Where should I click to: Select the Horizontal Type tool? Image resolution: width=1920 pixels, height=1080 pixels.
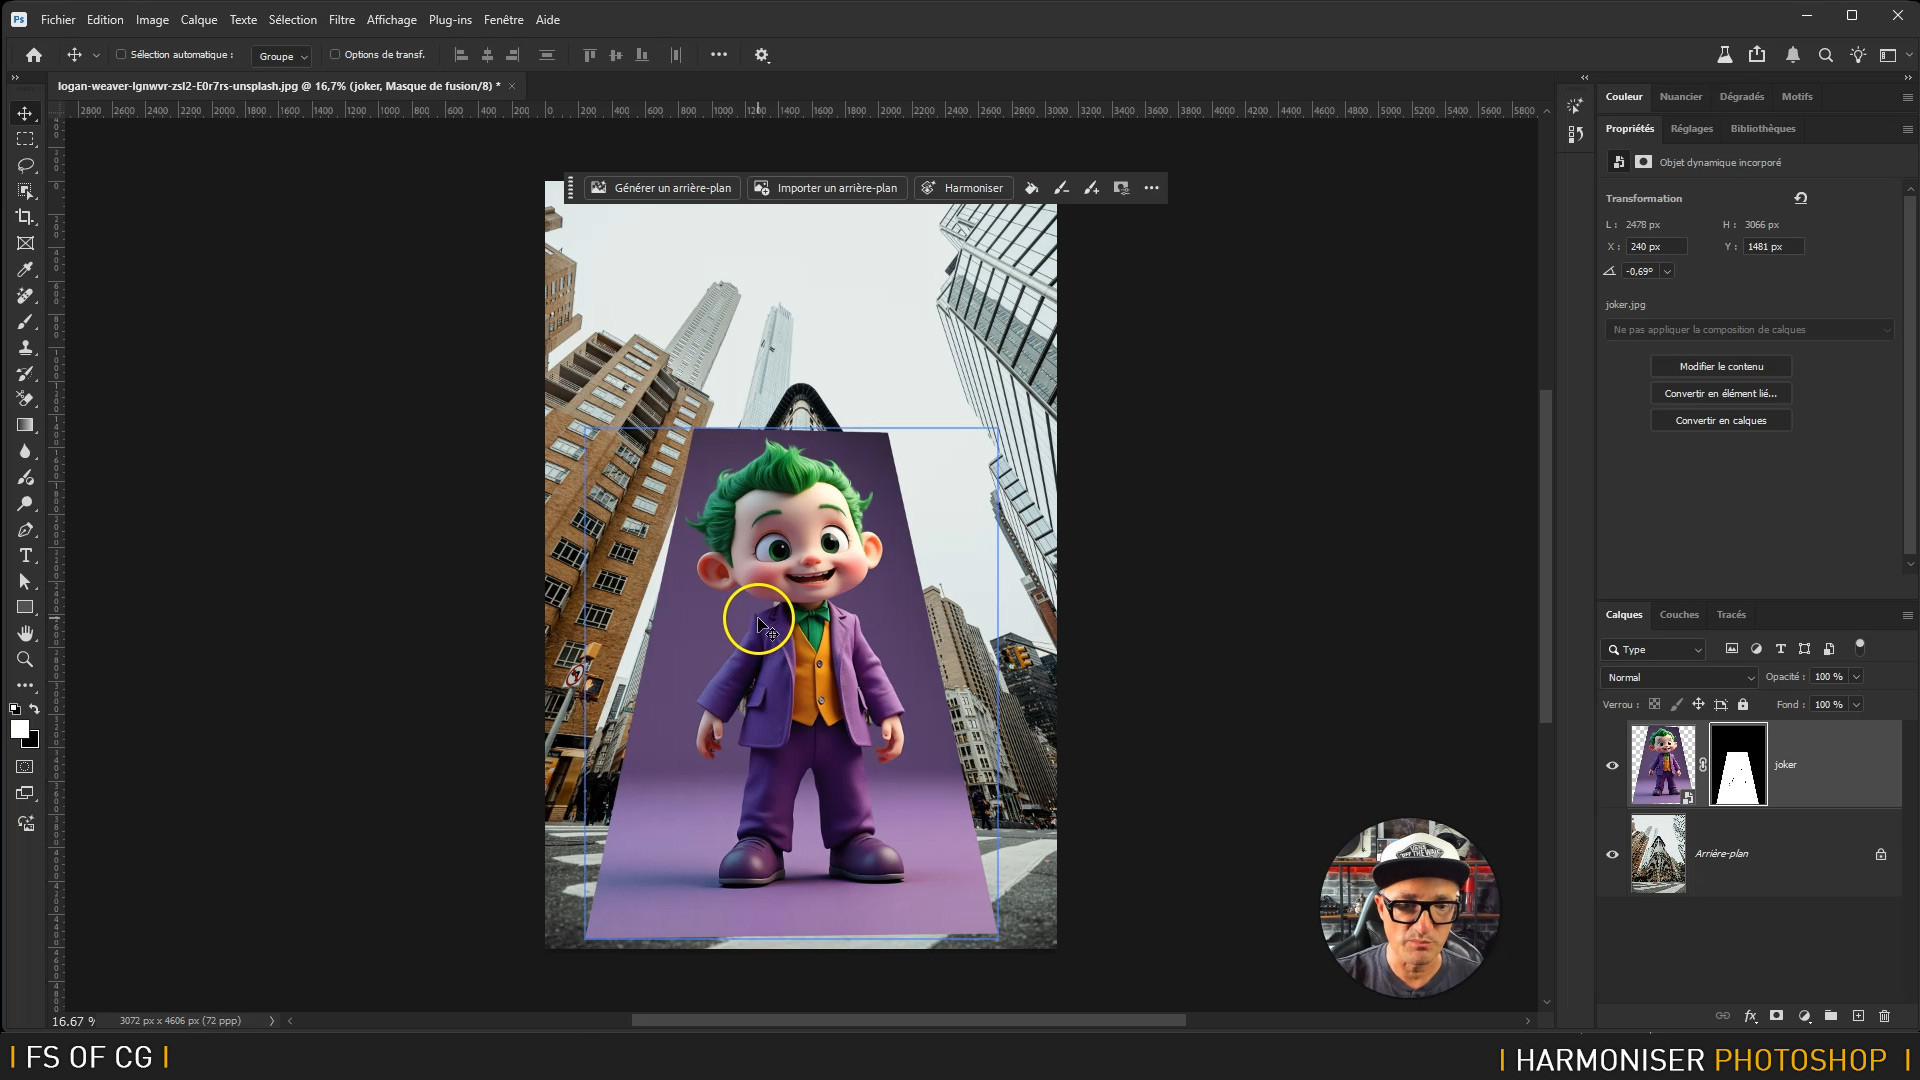click(x=25, y=556)
